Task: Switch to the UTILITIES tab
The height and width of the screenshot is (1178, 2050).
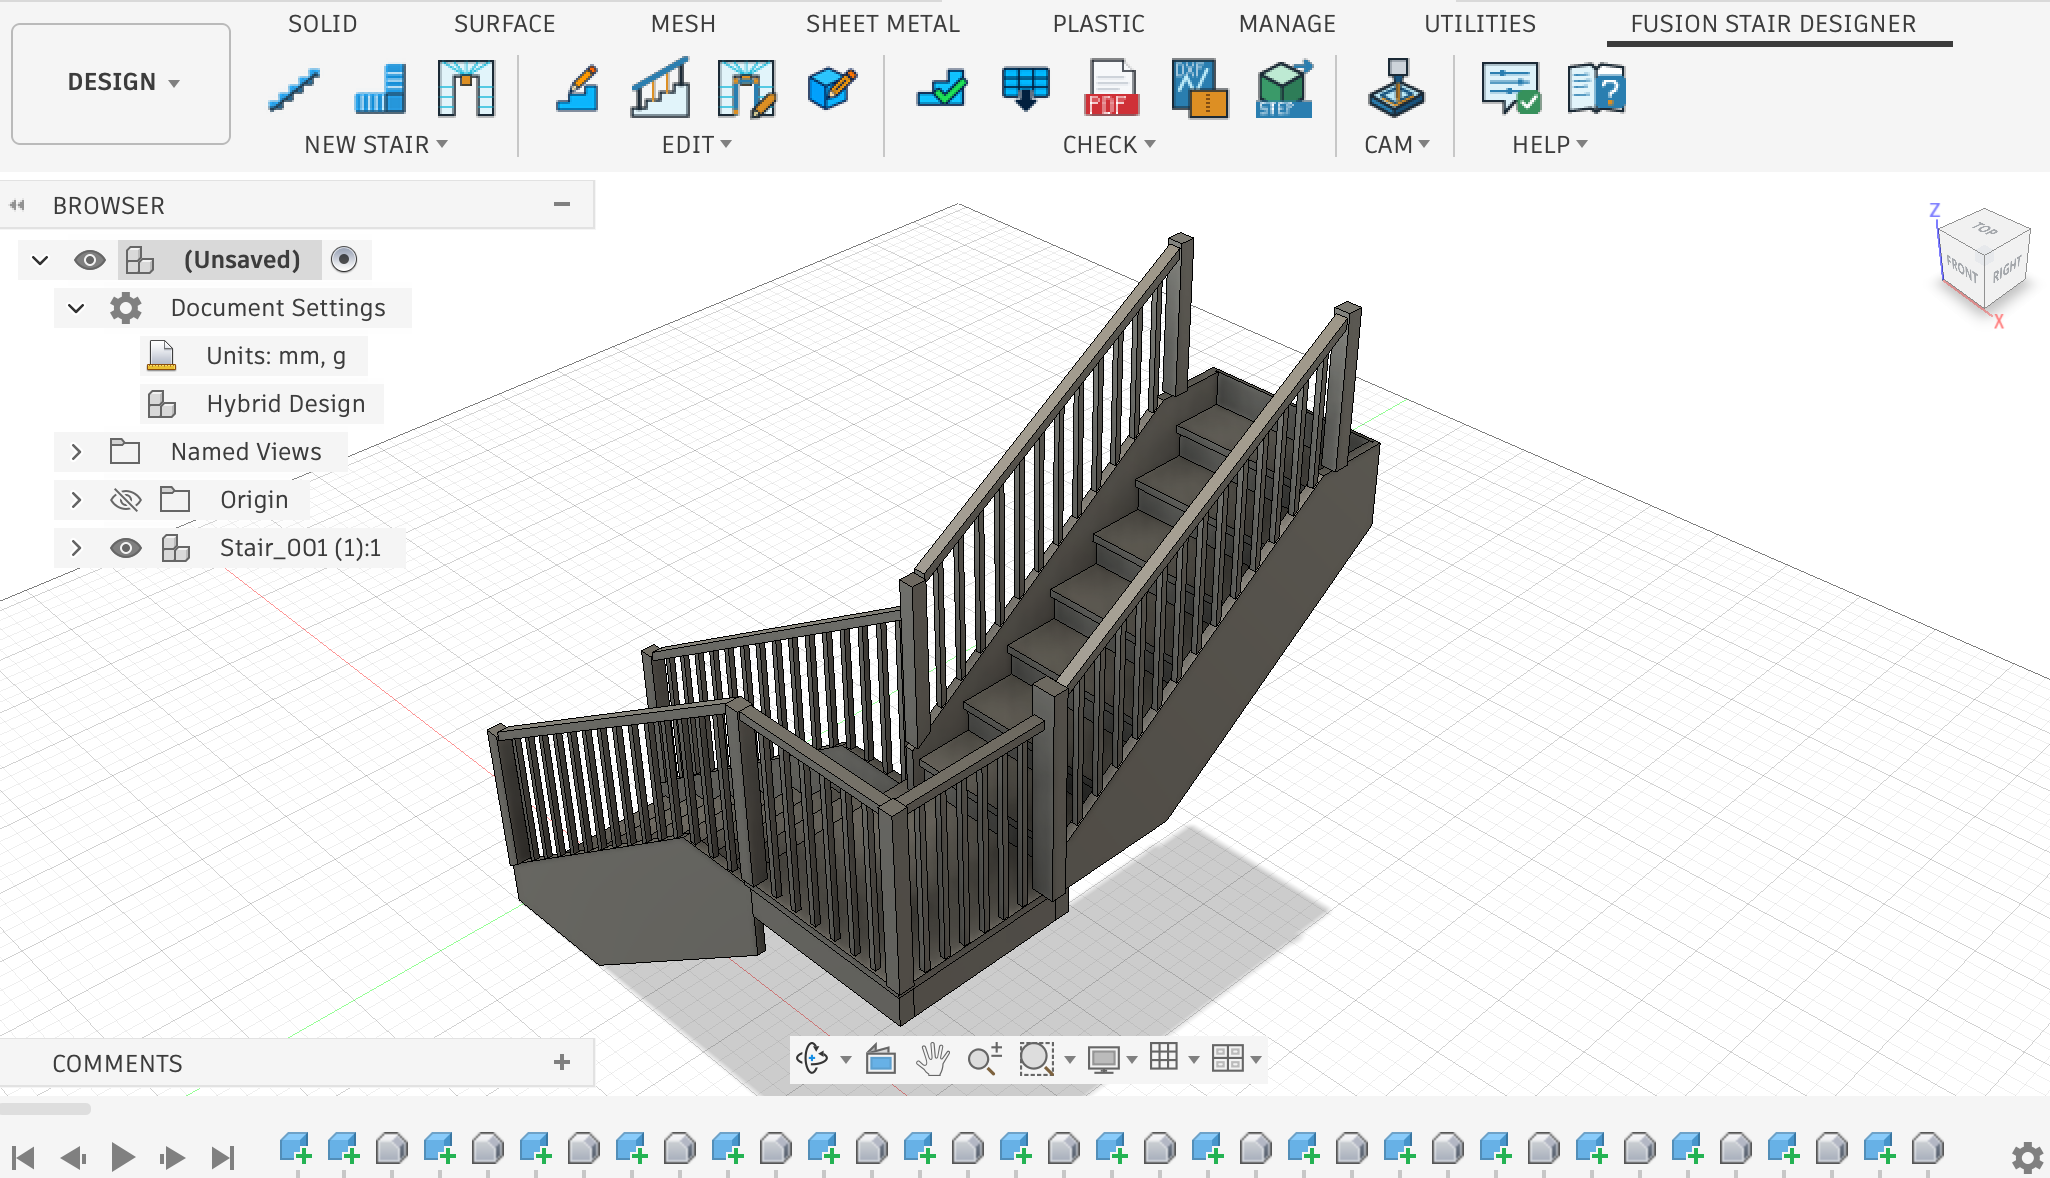Action: click(1480, 24)
